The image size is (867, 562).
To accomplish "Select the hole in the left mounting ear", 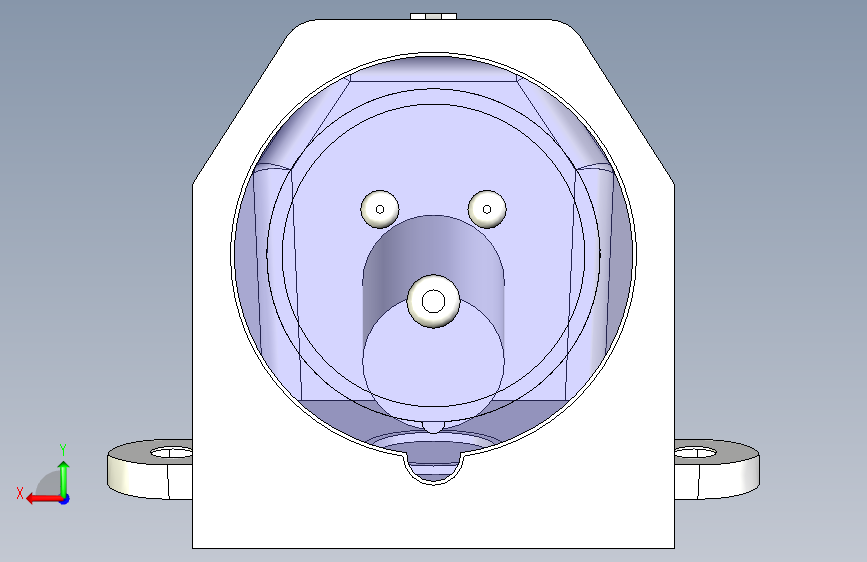I will [171, 453].
